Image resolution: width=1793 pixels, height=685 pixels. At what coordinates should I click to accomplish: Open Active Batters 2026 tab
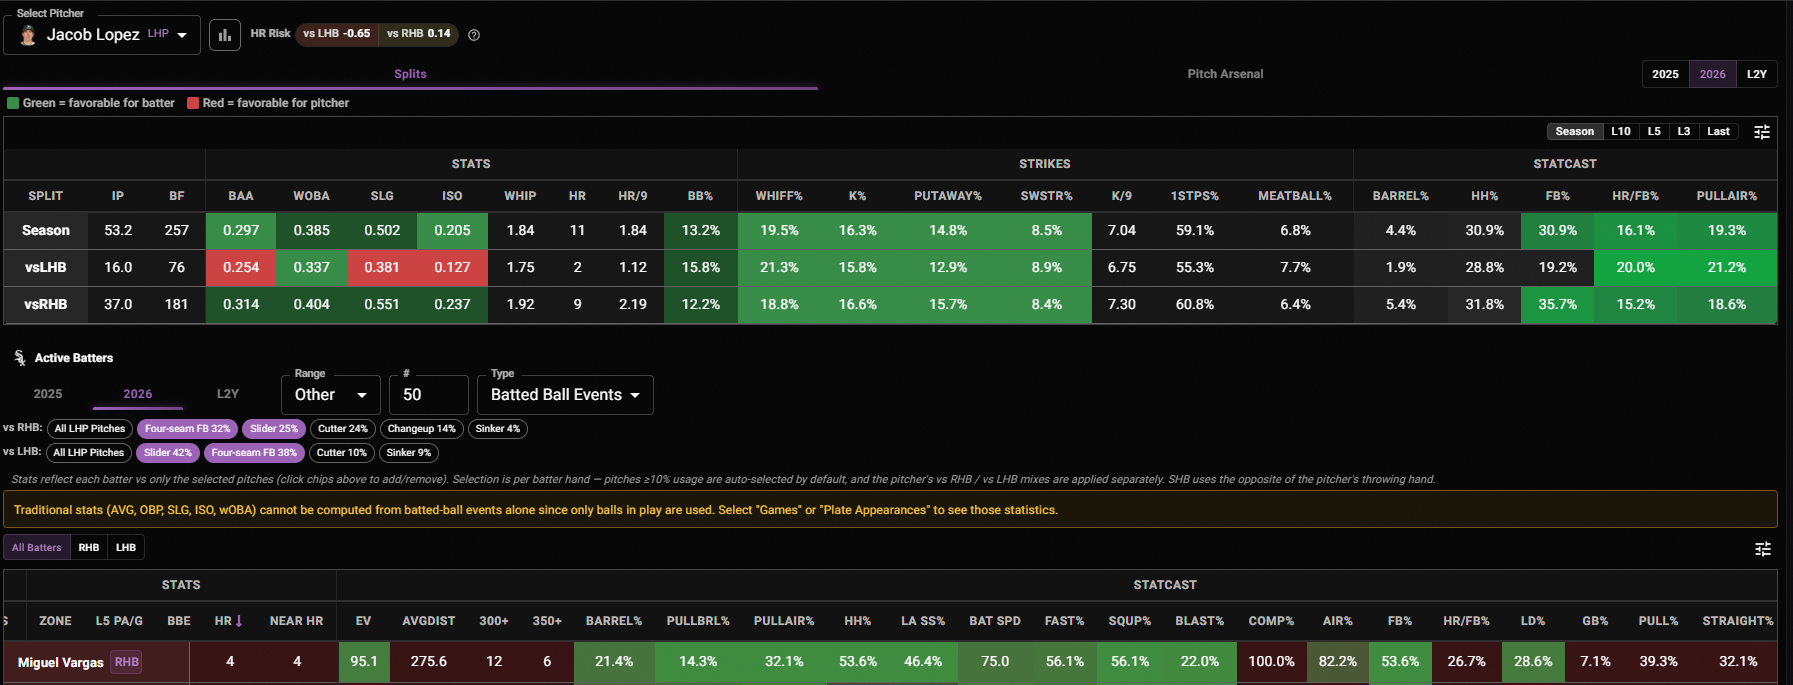coord(138,394)
